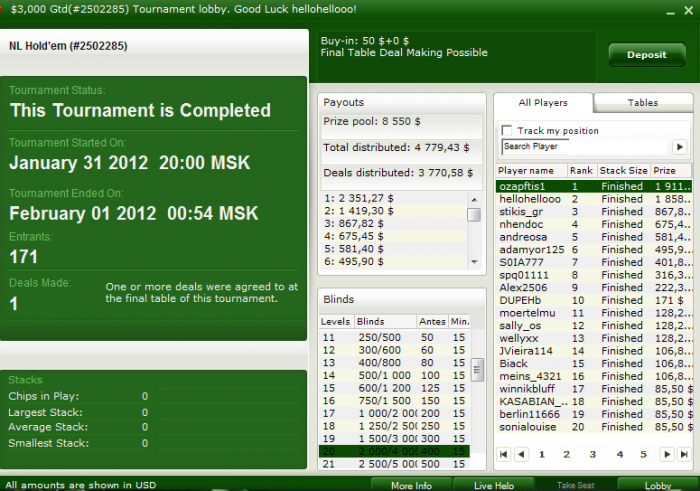Select player adamyor125 row
Screen dimensions: 700x491
pyautogui.click(x=594, y=250)
